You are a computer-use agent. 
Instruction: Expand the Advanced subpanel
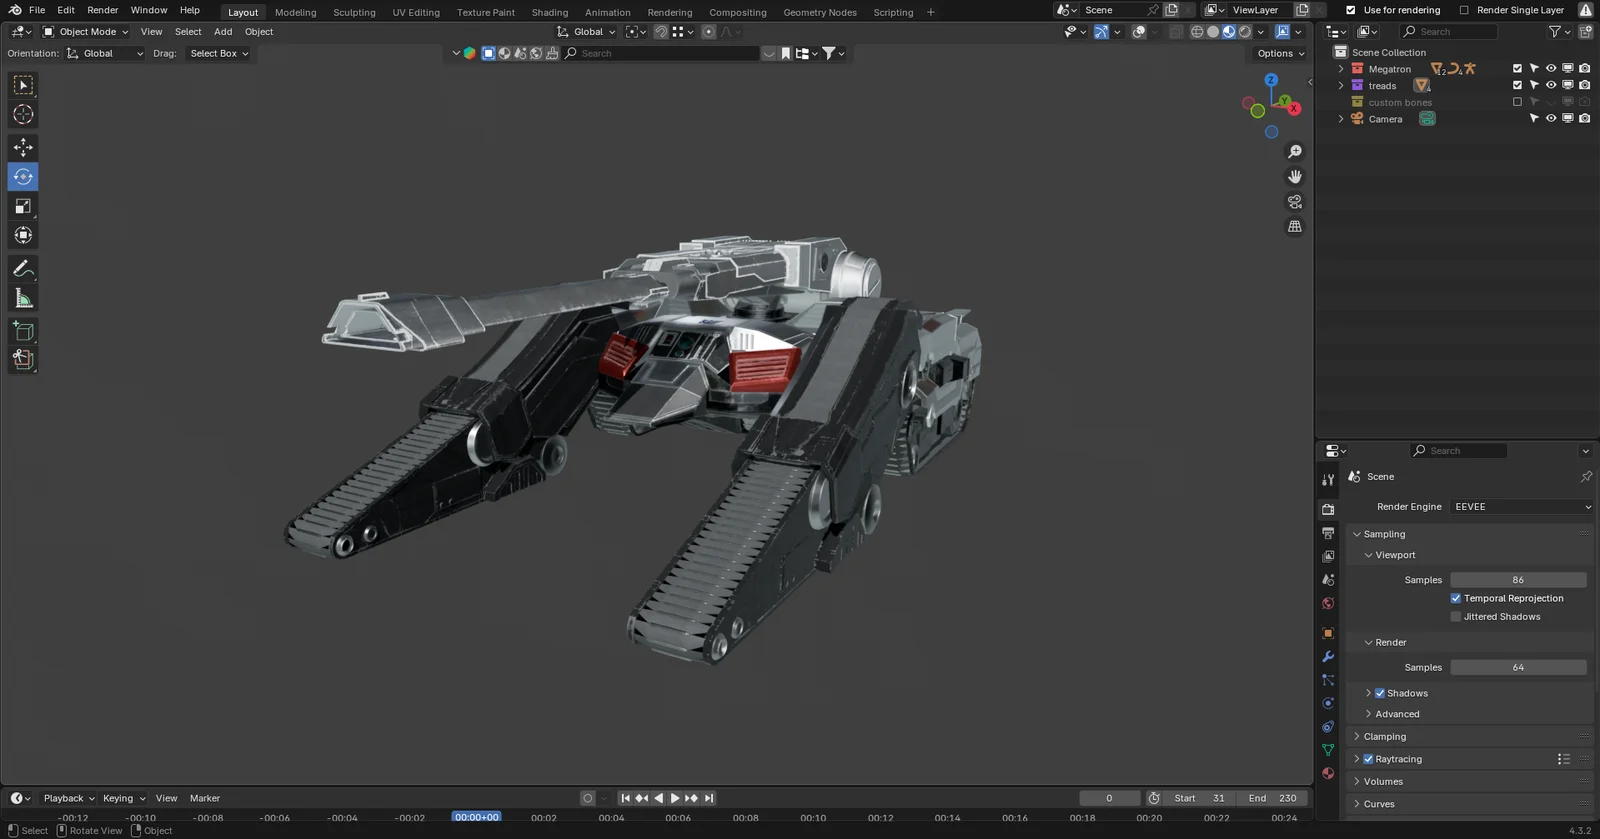(1396, 714)
